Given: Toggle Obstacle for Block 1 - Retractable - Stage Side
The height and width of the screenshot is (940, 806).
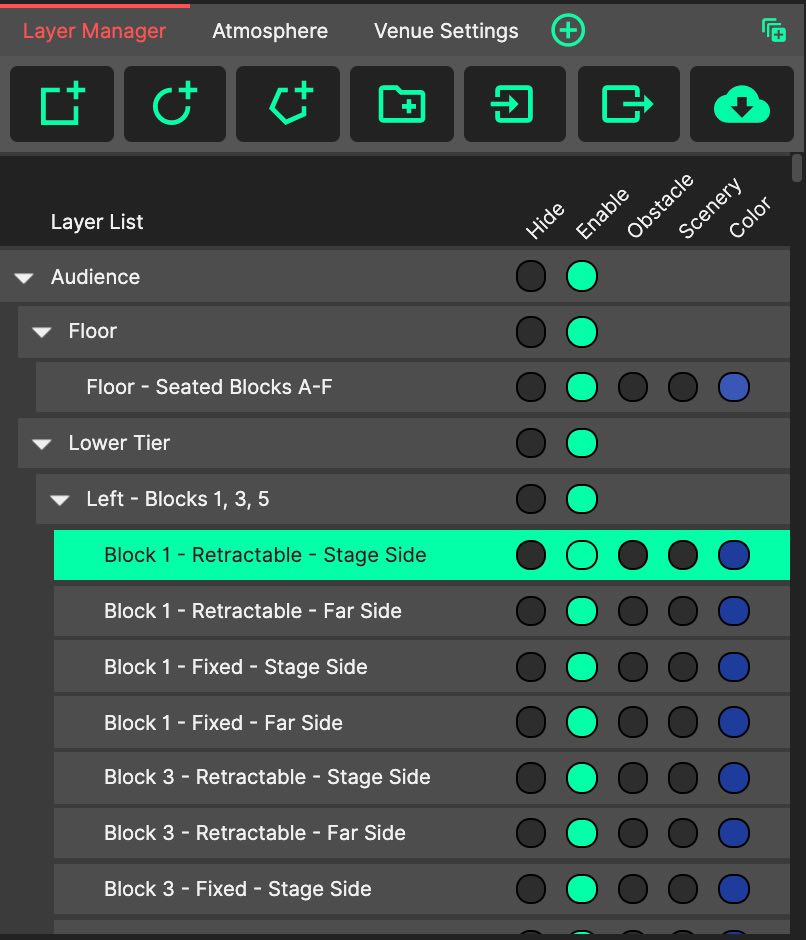Looking at the screenshot, I should click(633, 555).
